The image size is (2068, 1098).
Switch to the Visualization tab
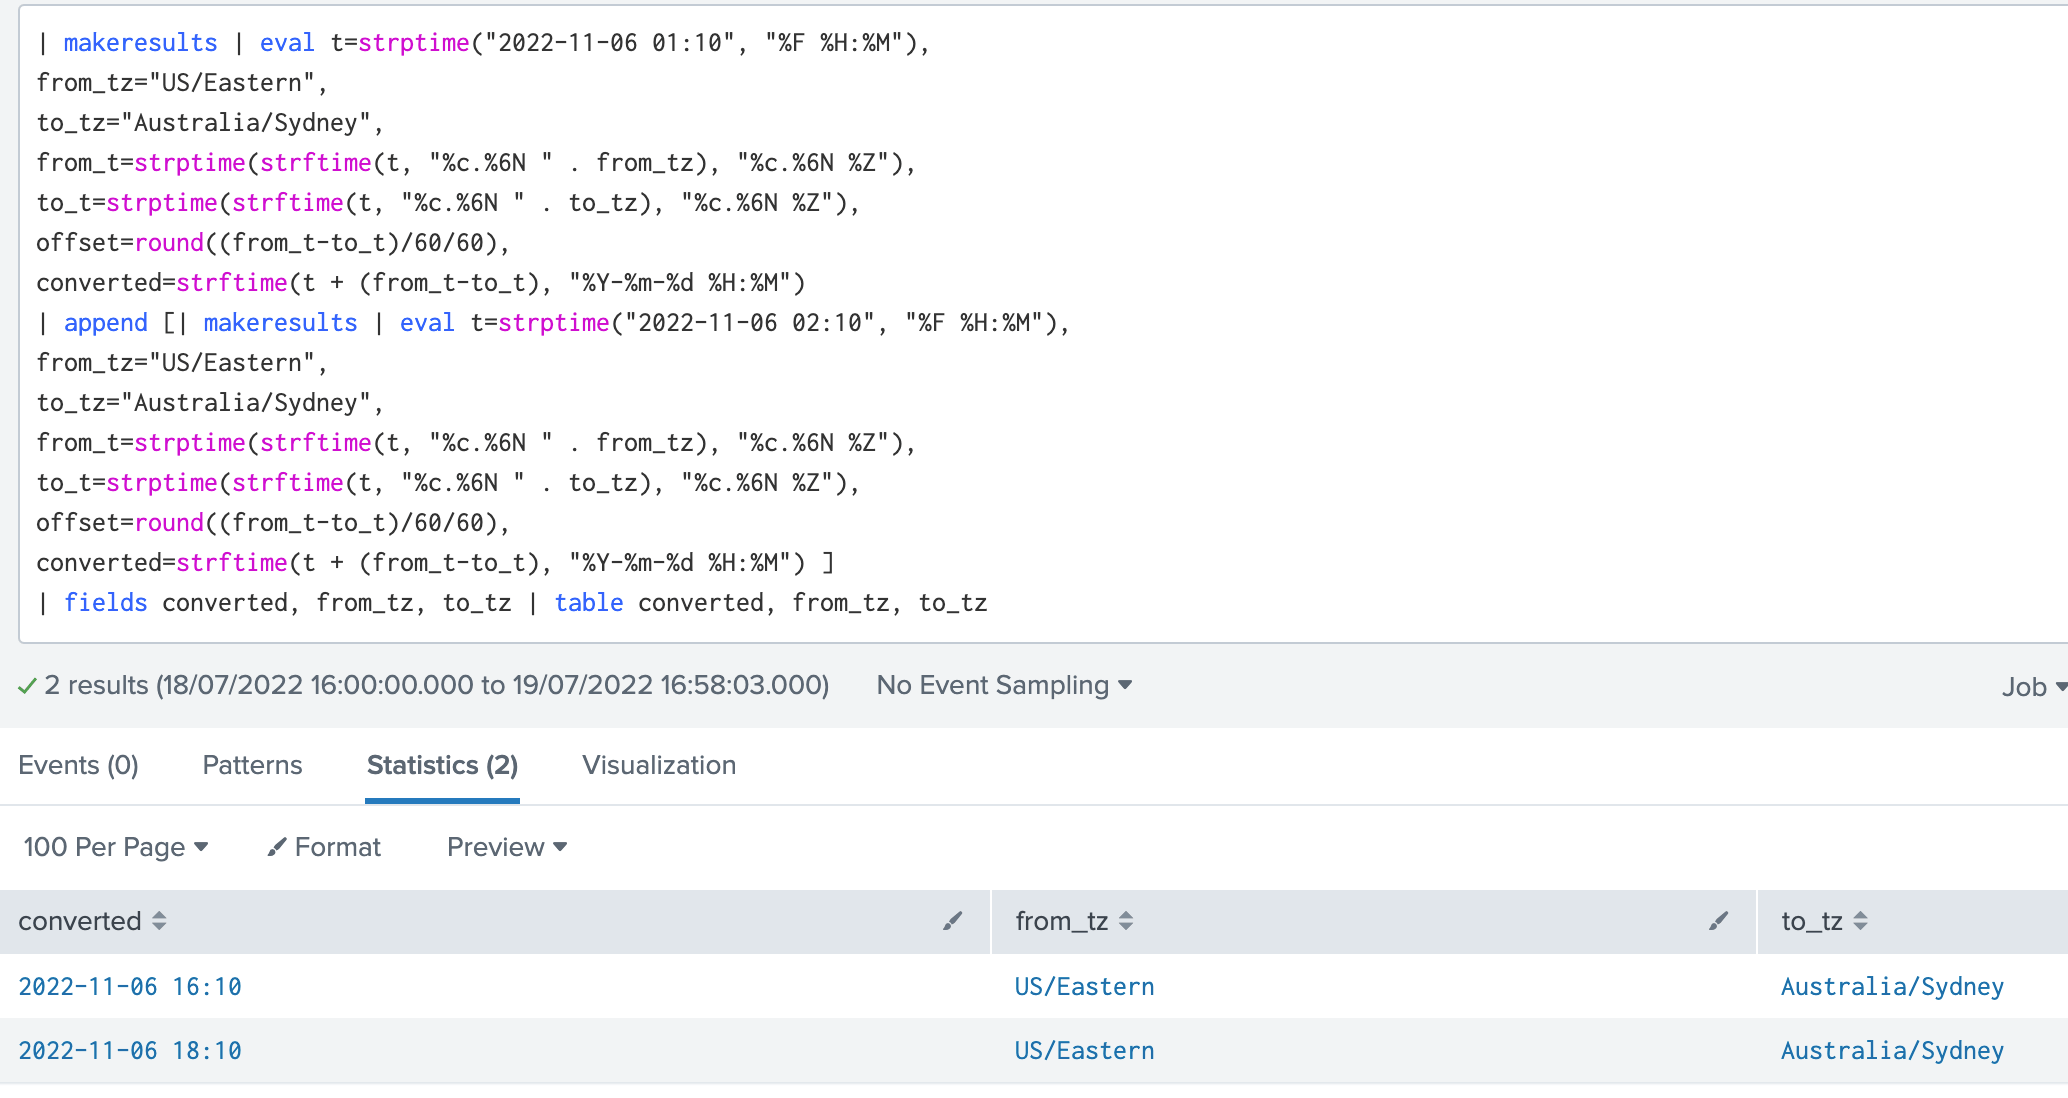(658, 765)
